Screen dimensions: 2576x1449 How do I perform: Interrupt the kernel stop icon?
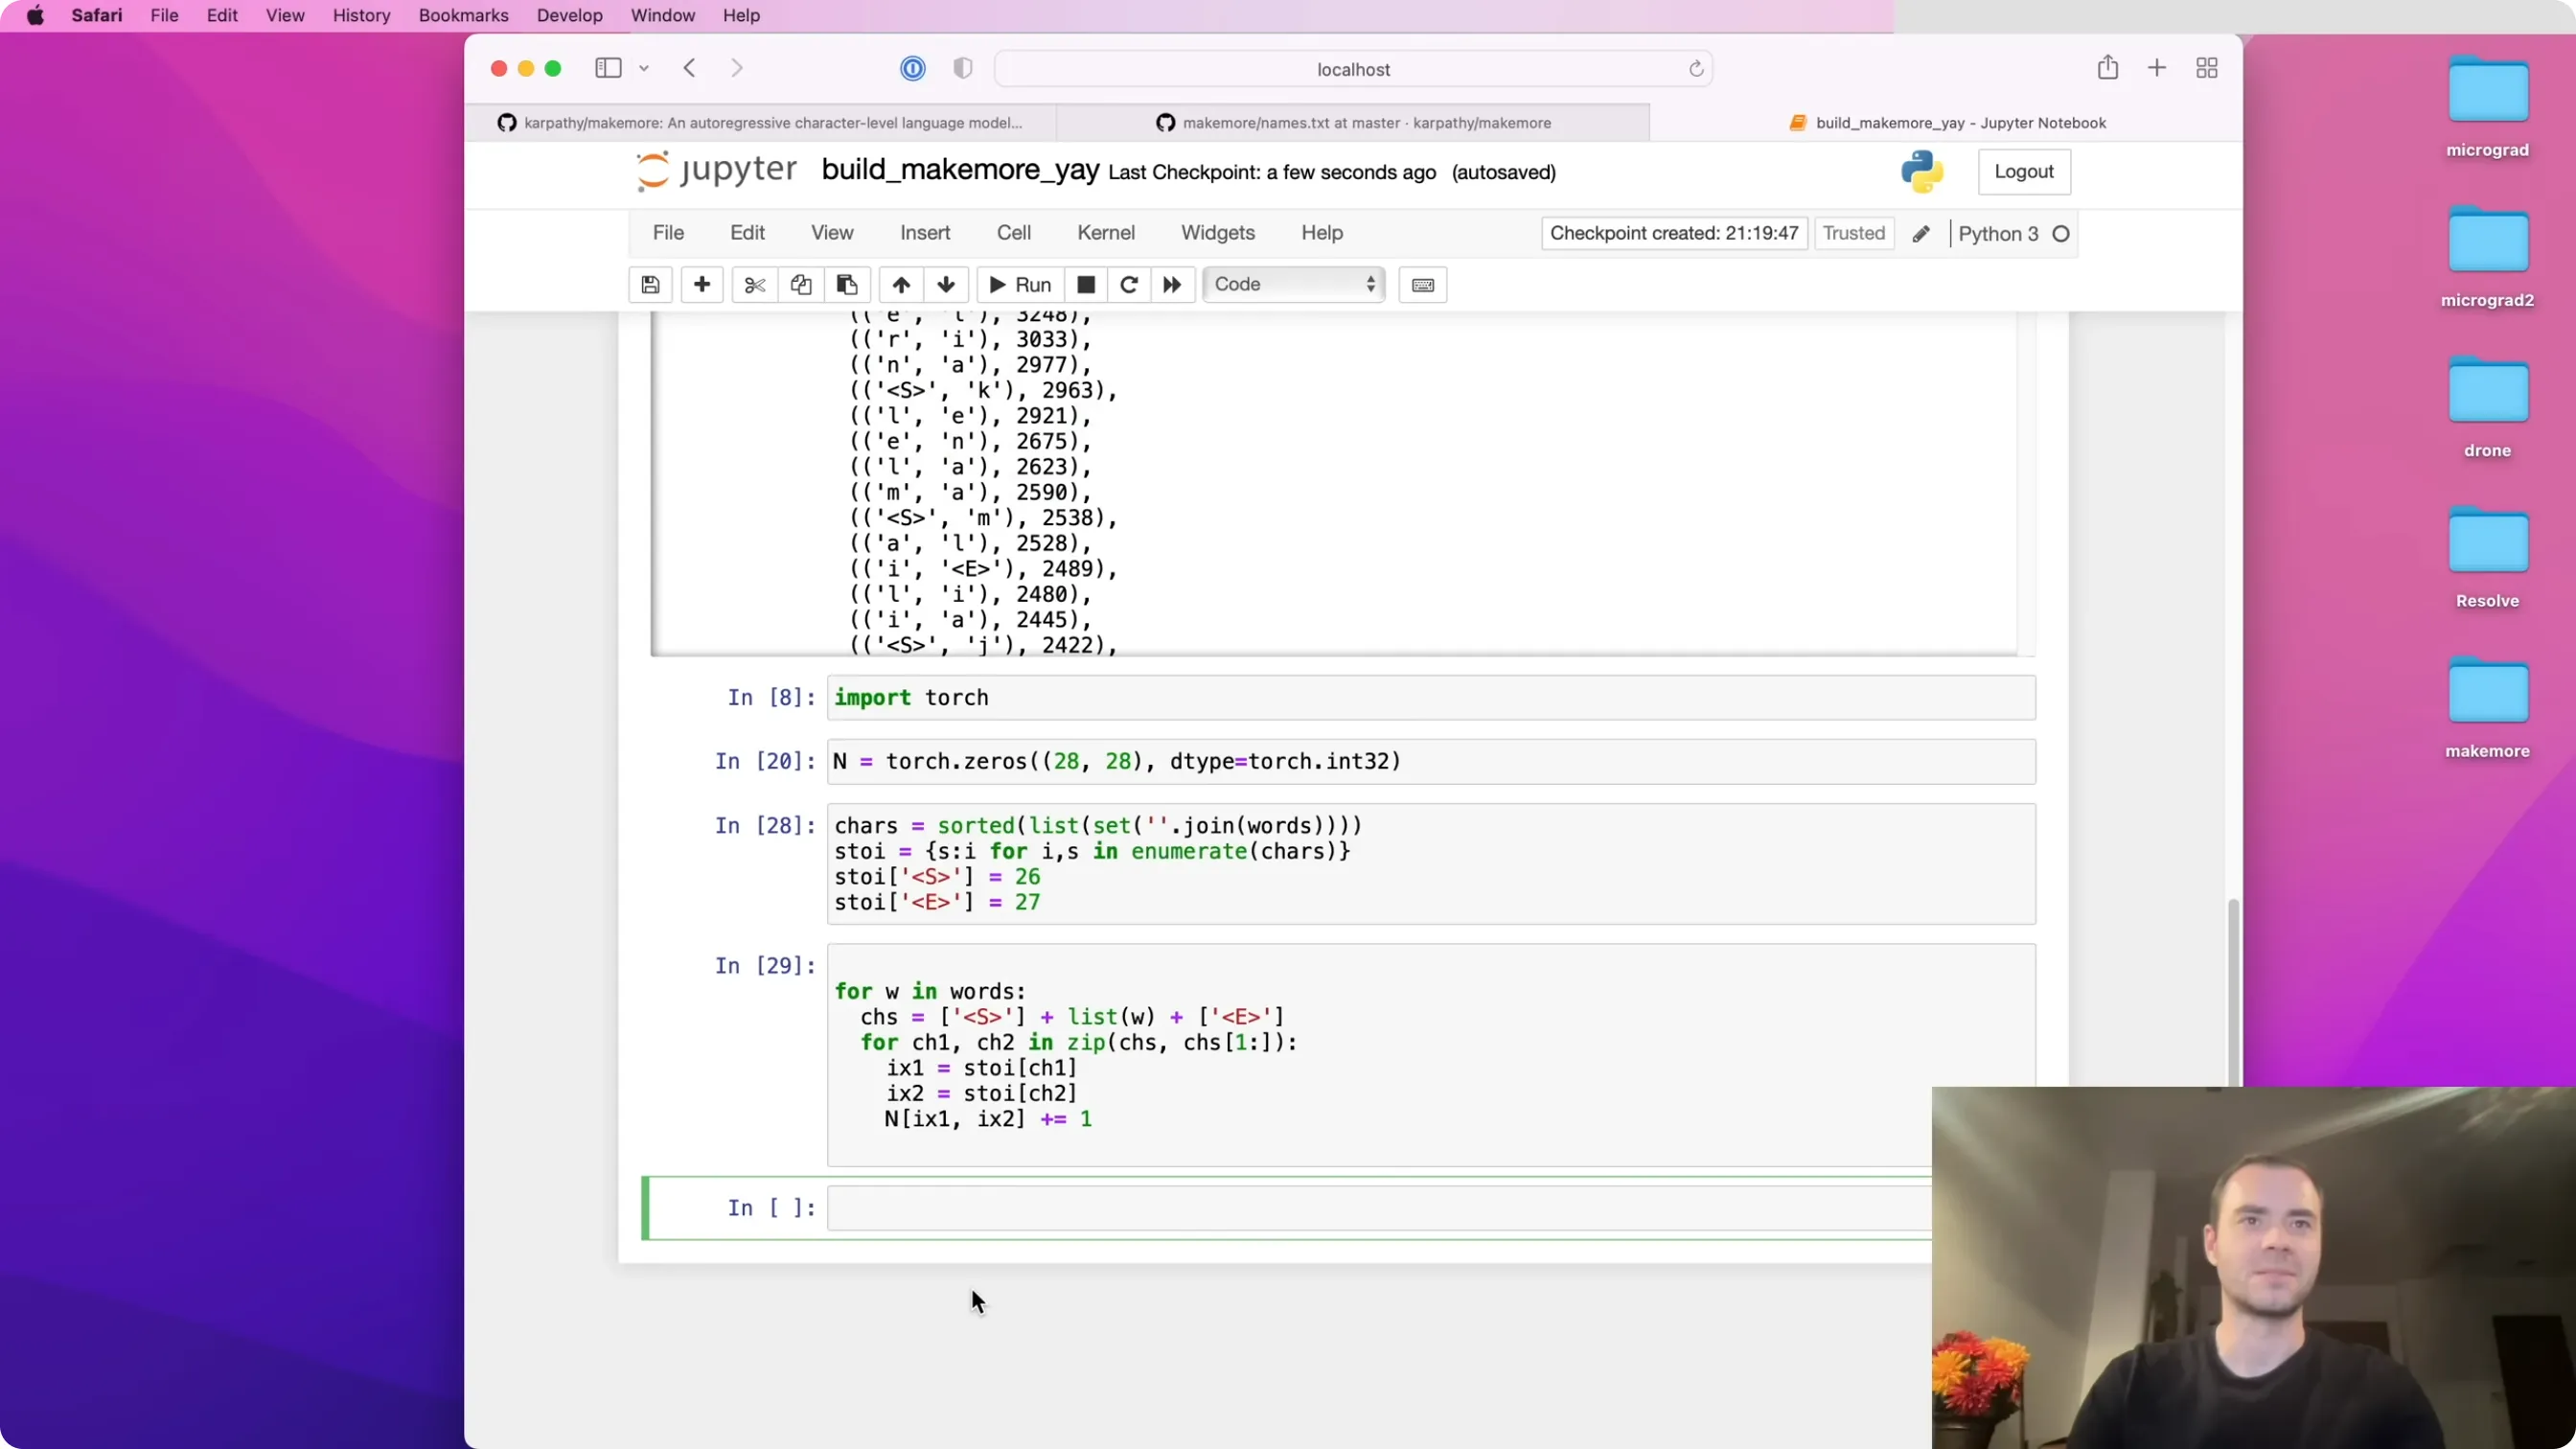1085,285
